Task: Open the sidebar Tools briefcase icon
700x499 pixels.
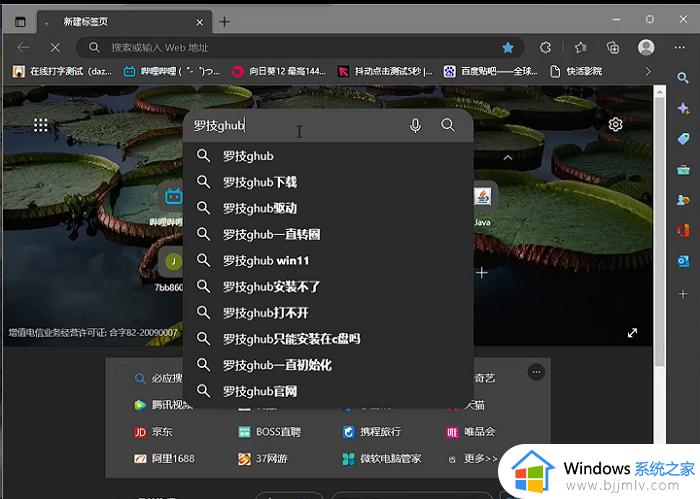Action: point(683,170)
